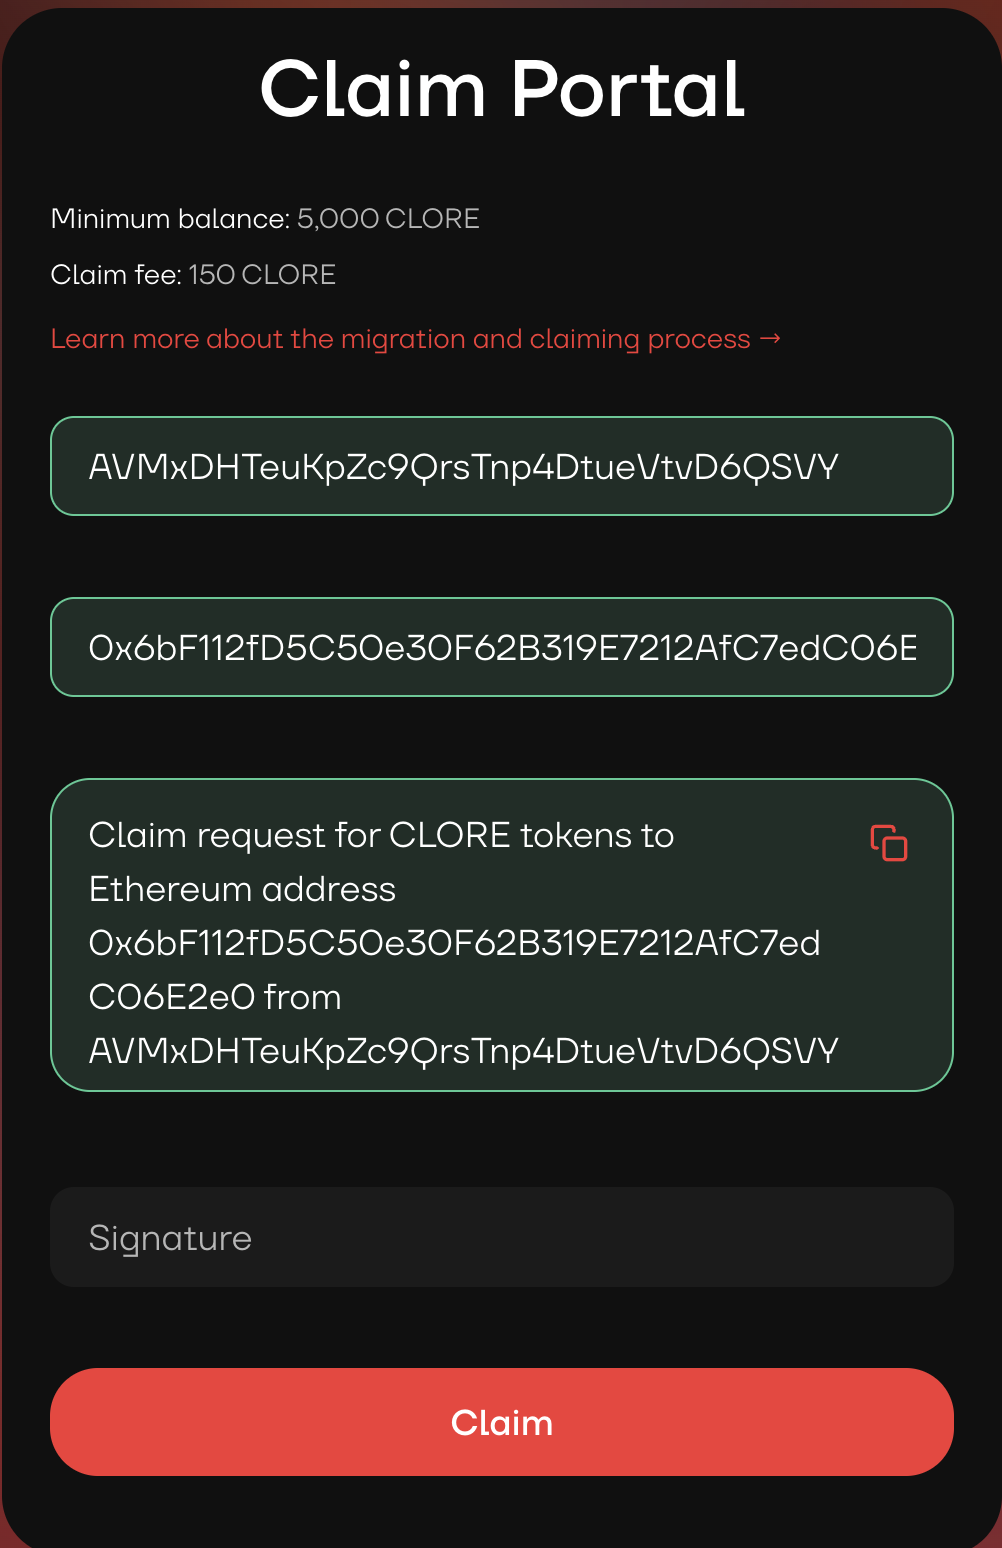Open the migration and claiming process link
1002x1548 pixels.
click(400, 339)
